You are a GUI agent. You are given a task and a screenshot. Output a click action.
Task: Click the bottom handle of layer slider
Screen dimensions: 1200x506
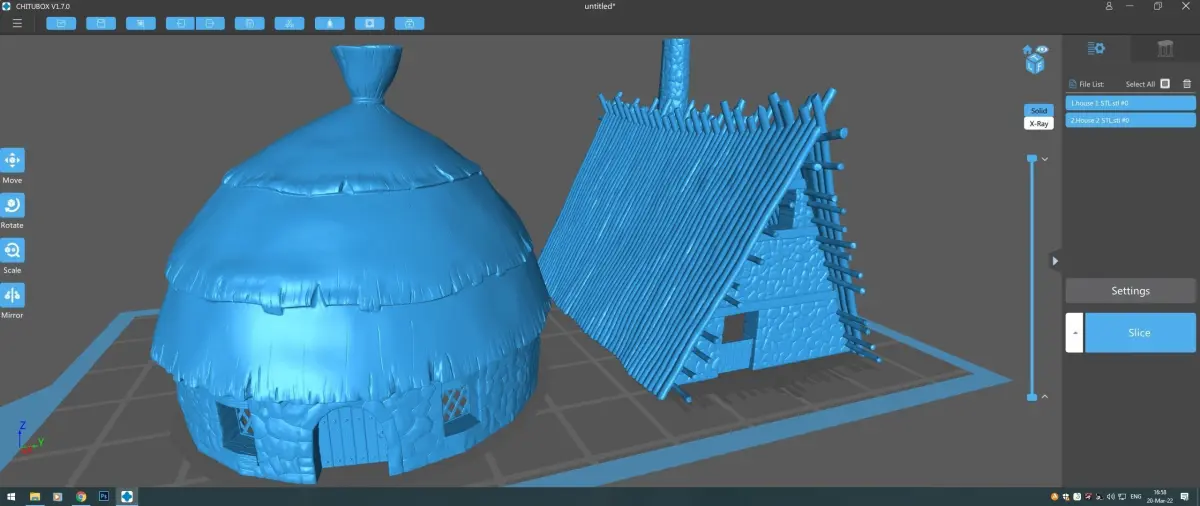tap(1032, 397)
